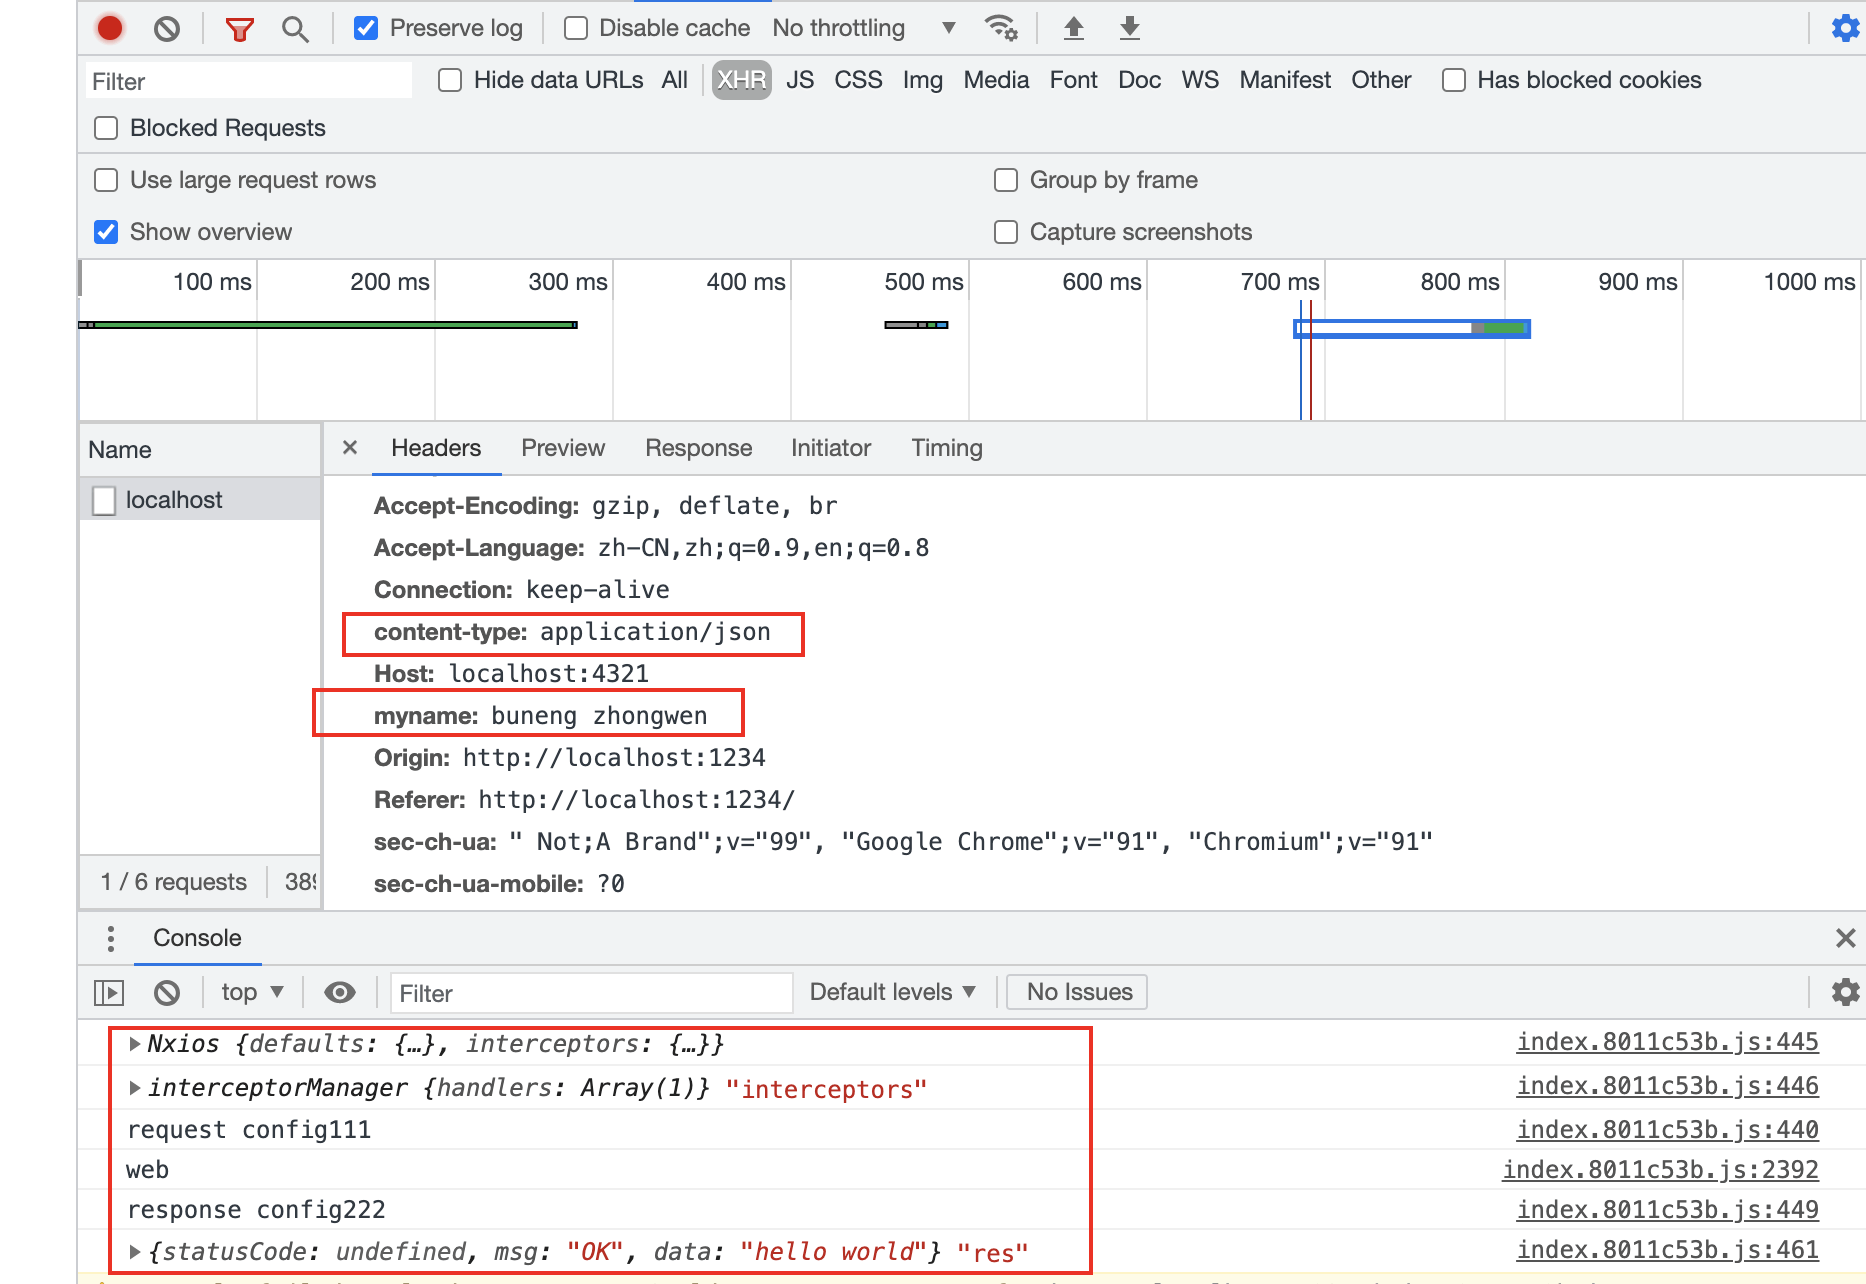Export HAR file download arrow
1866x1284 pixels.
(1130, 28)
